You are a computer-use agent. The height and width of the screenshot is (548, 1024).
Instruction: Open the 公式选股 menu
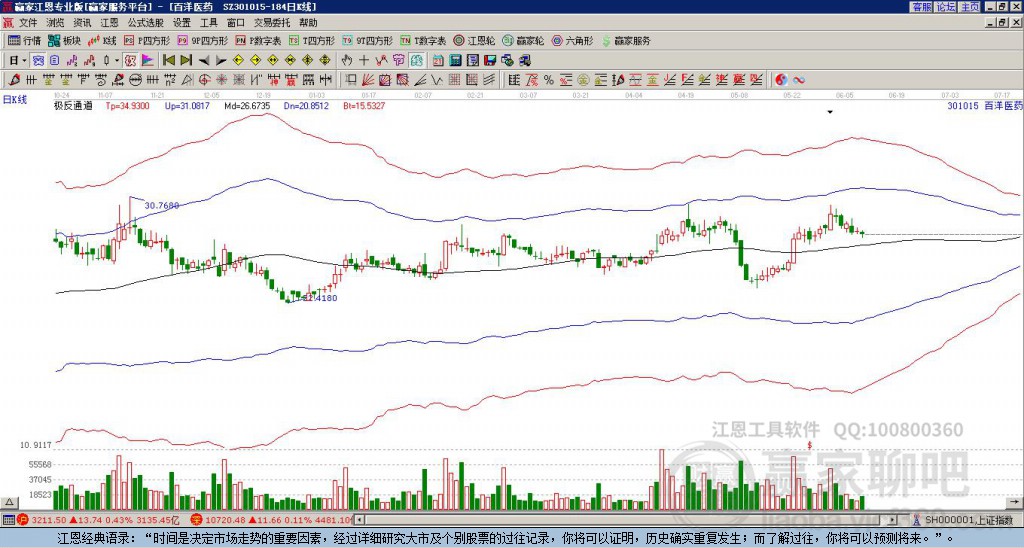click(x=146, y=23)
